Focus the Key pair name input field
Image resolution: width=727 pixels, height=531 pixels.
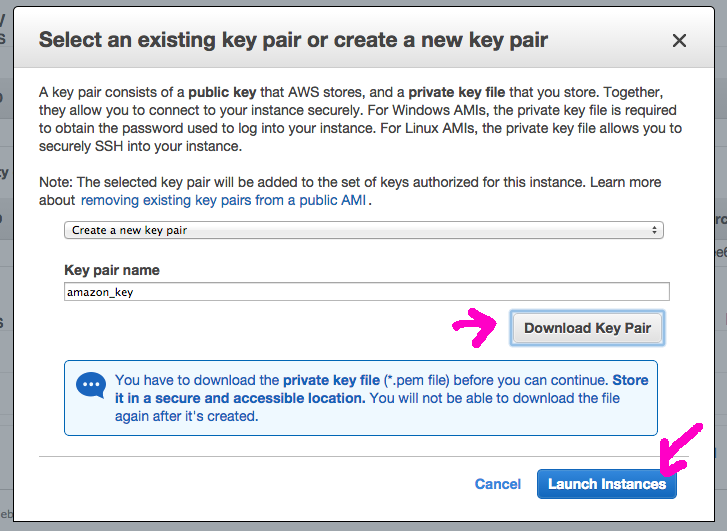[367, 292]
